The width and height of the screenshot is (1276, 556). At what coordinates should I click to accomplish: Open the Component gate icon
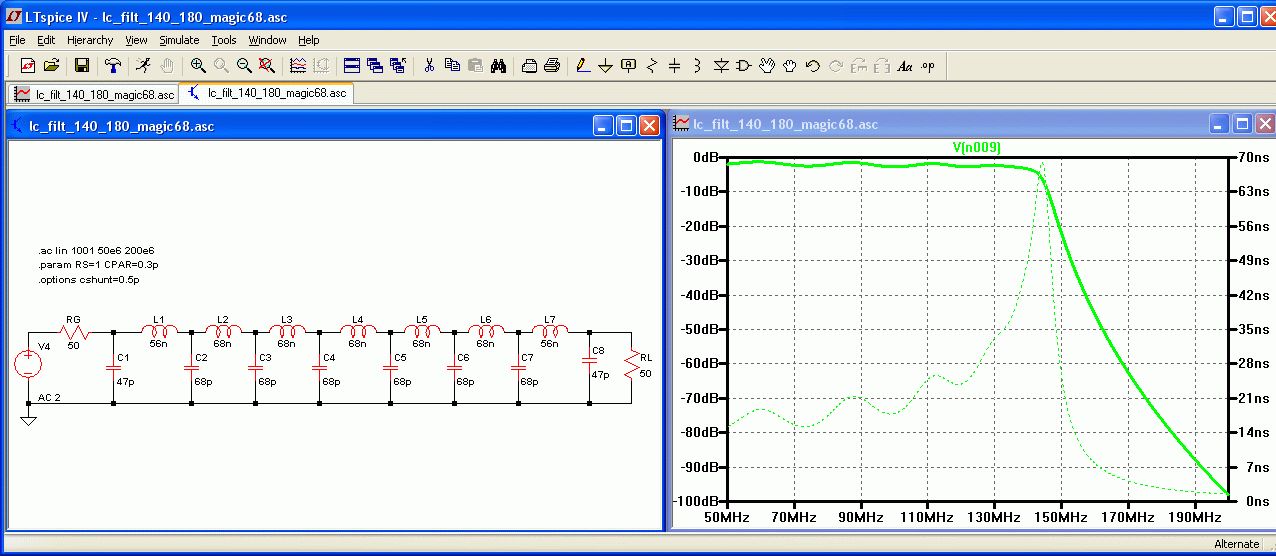[744, 66]
